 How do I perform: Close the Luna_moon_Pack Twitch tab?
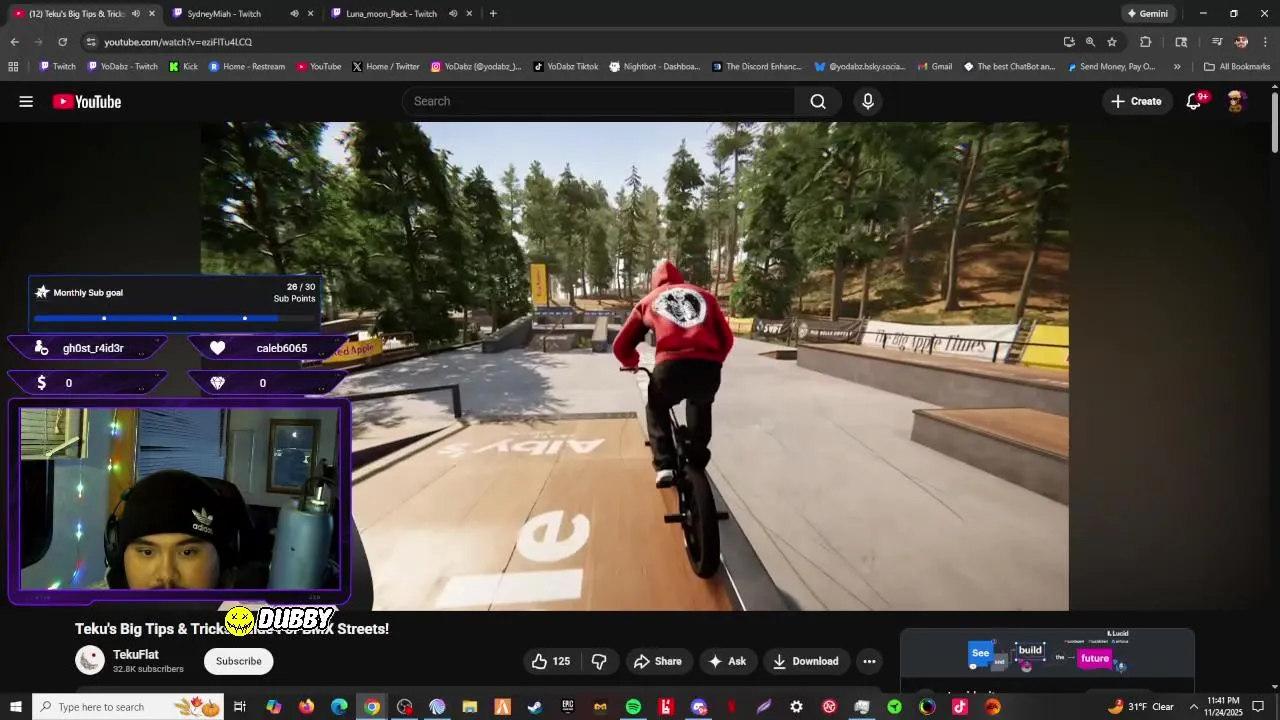(469, 14)
